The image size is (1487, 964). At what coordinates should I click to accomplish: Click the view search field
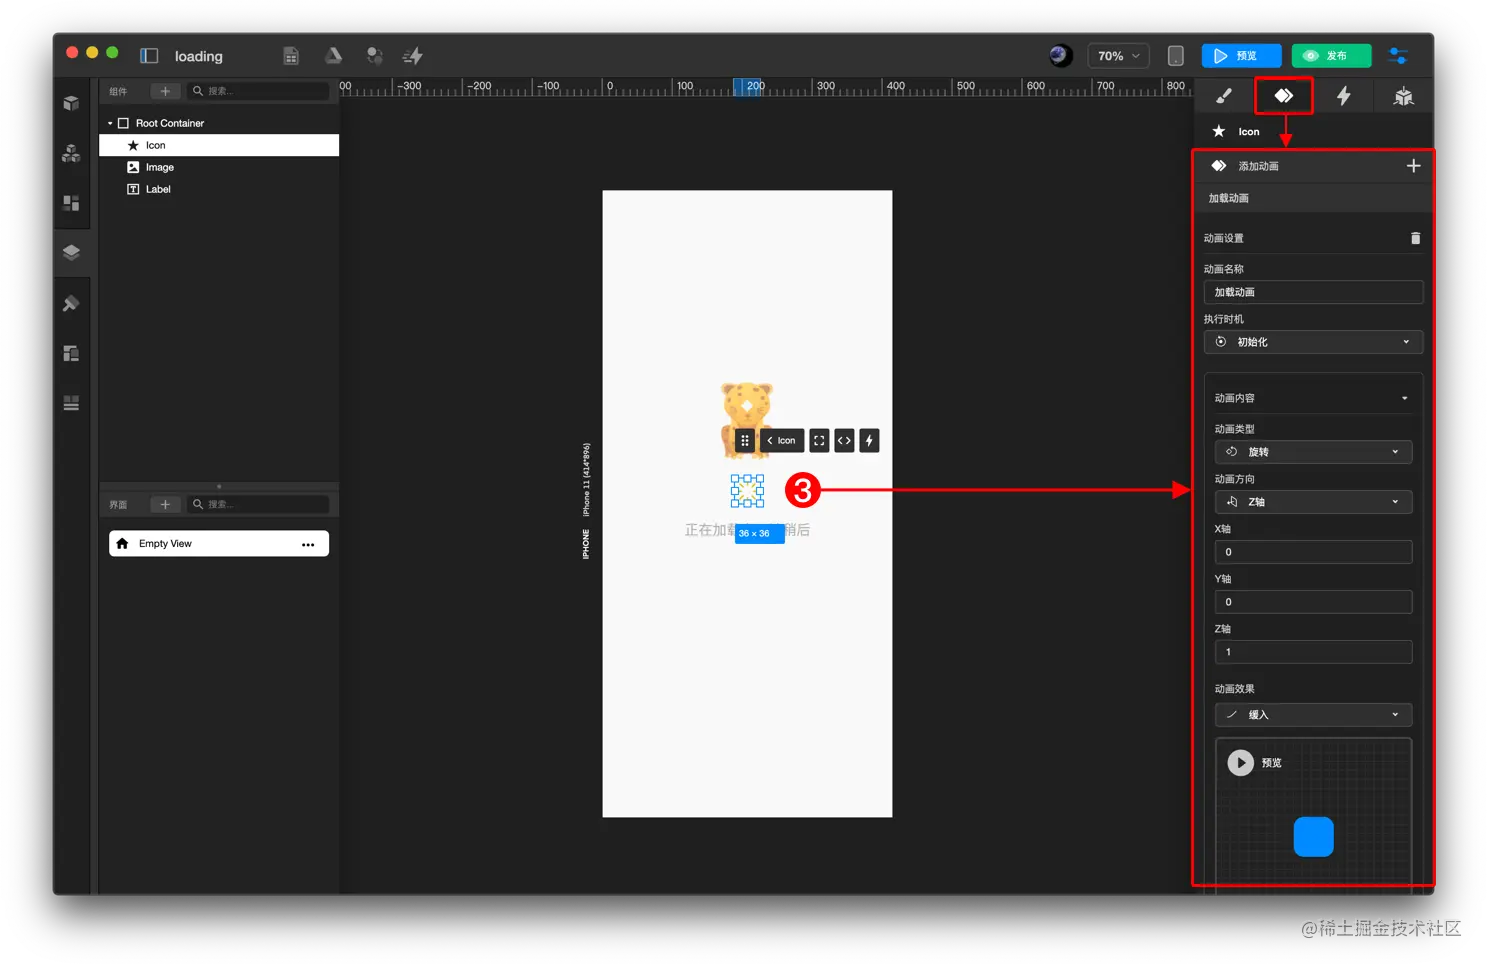pyautogui.click(x=258, y=504)
